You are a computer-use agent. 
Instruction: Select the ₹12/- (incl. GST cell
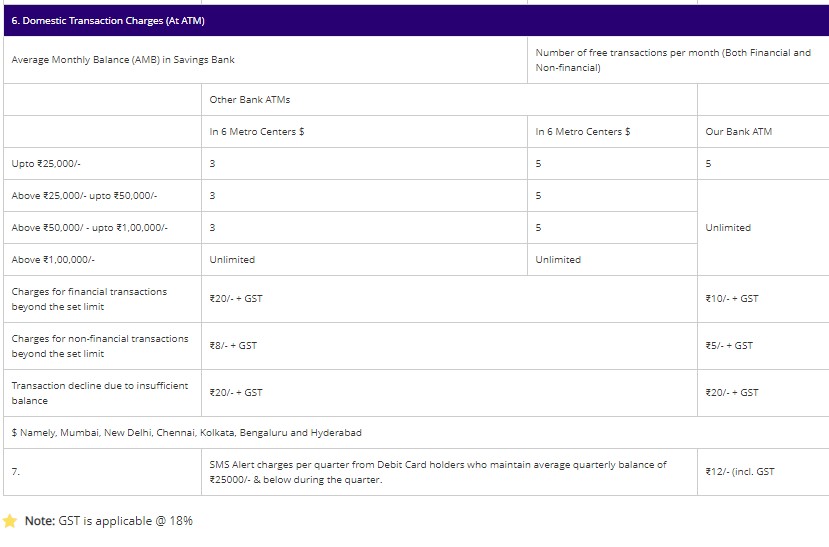coord(740,472)
